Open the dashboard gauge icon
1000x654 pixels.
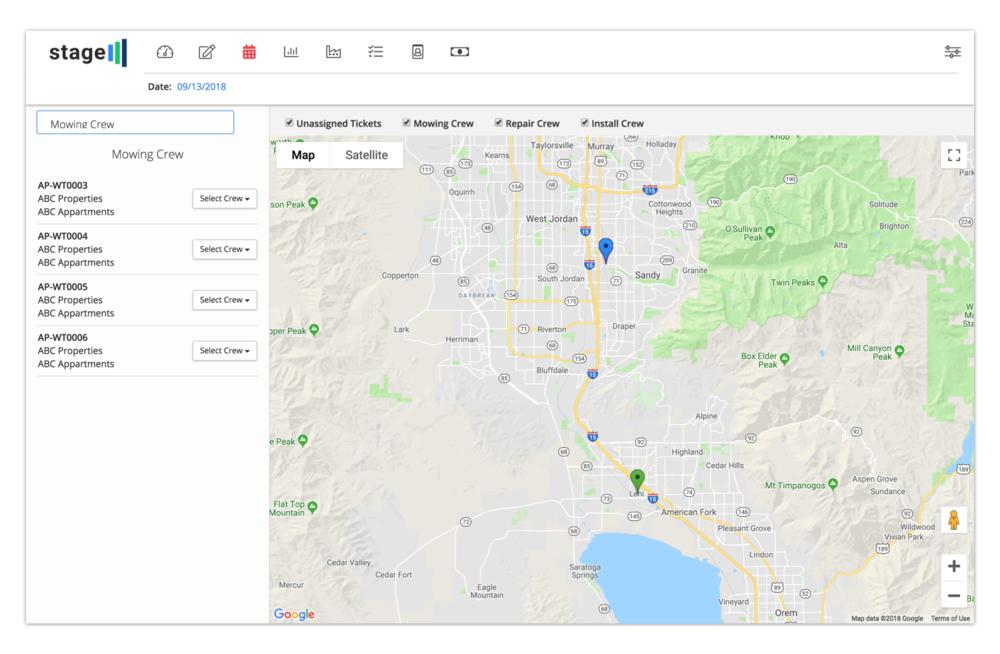pyautogui.click(x=165, y=52)
